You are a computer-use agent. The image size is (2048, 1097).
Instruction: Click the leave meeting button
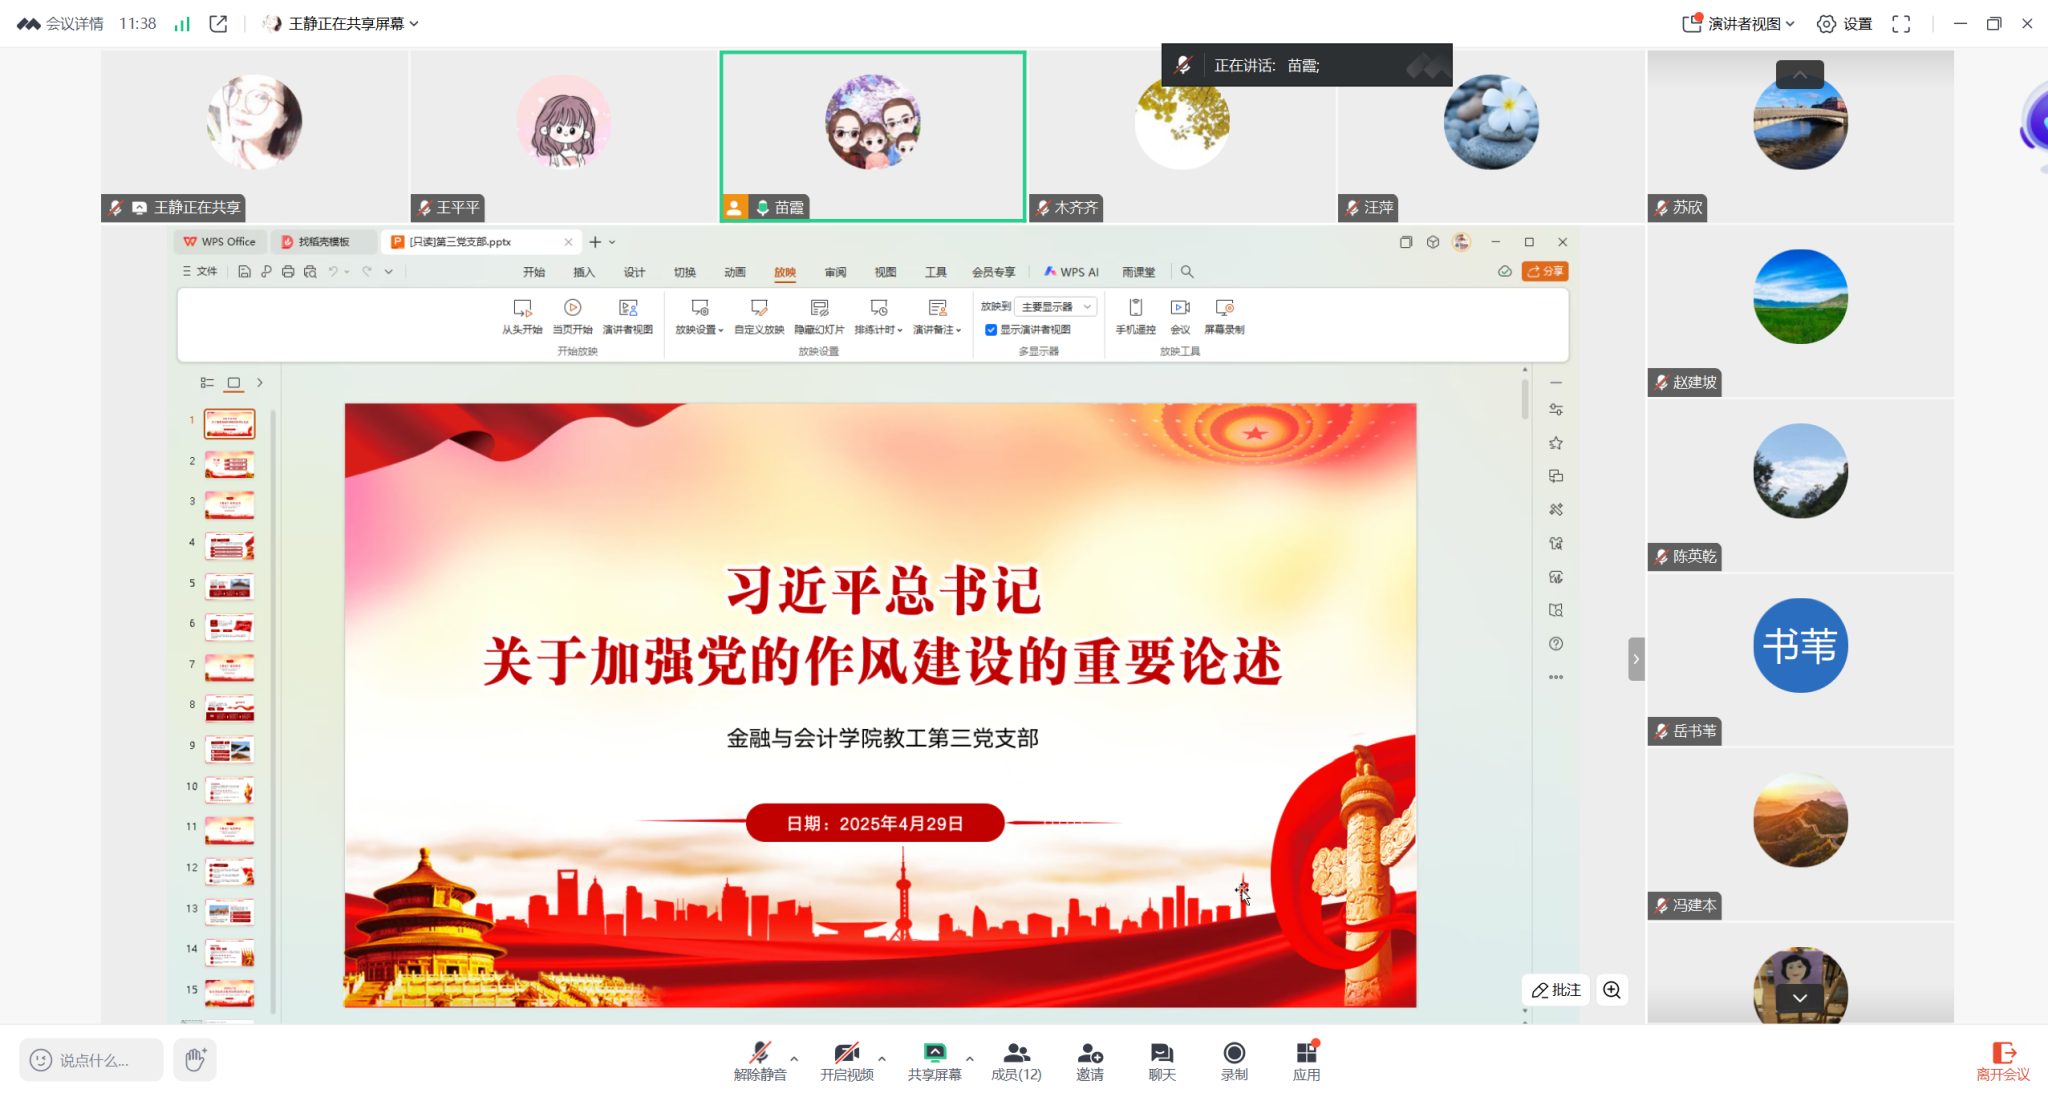tap(2002, 1060)
